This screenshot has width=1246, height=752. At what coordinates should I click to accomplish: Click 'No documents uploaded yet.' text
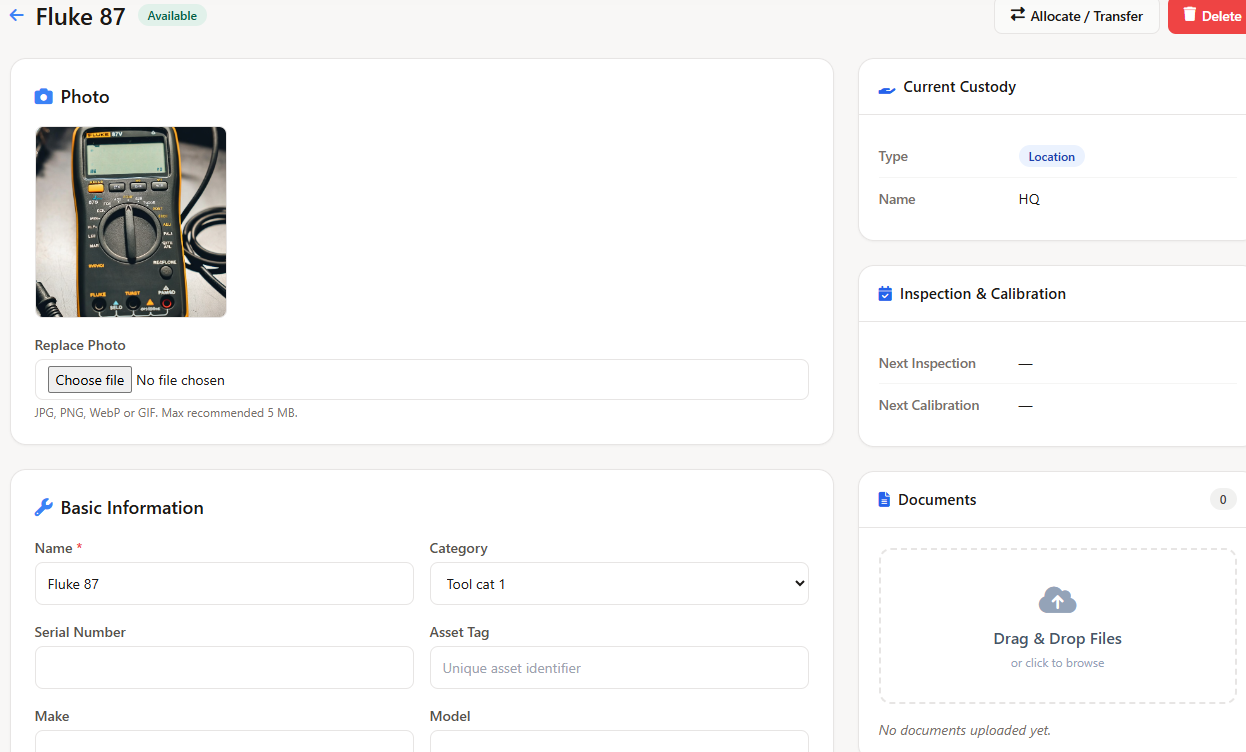coord(964,731)
